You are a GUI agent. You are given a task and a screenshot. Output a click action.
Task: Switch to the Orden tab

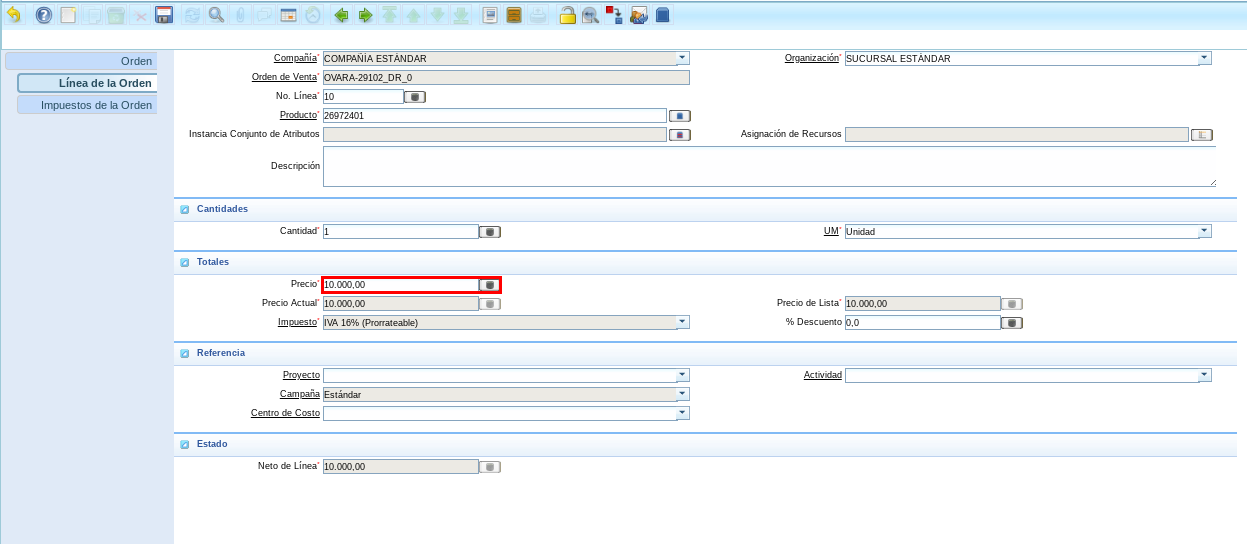tap(81, 61)
